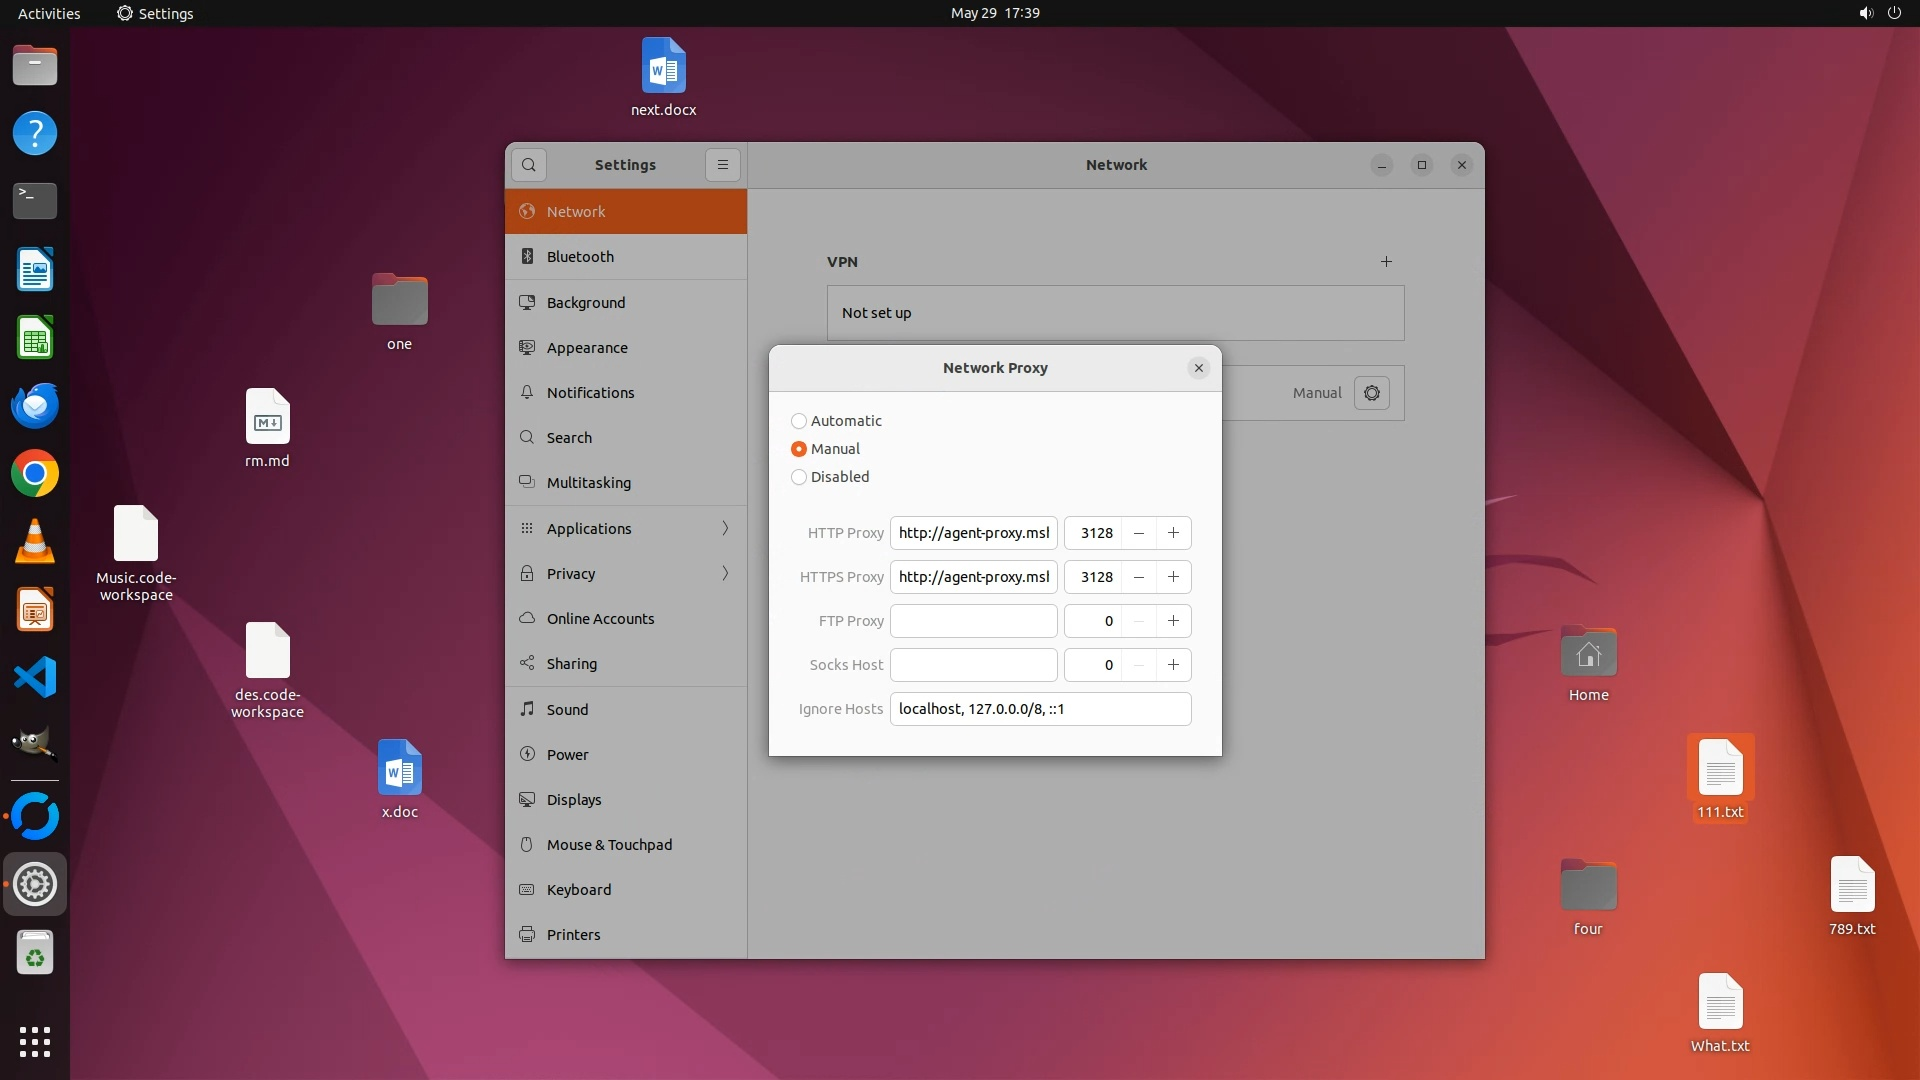Viewport: 1920px width, 1080px height.
Task: Click the search icon in Settings header
Action: (x=528, y=165)
